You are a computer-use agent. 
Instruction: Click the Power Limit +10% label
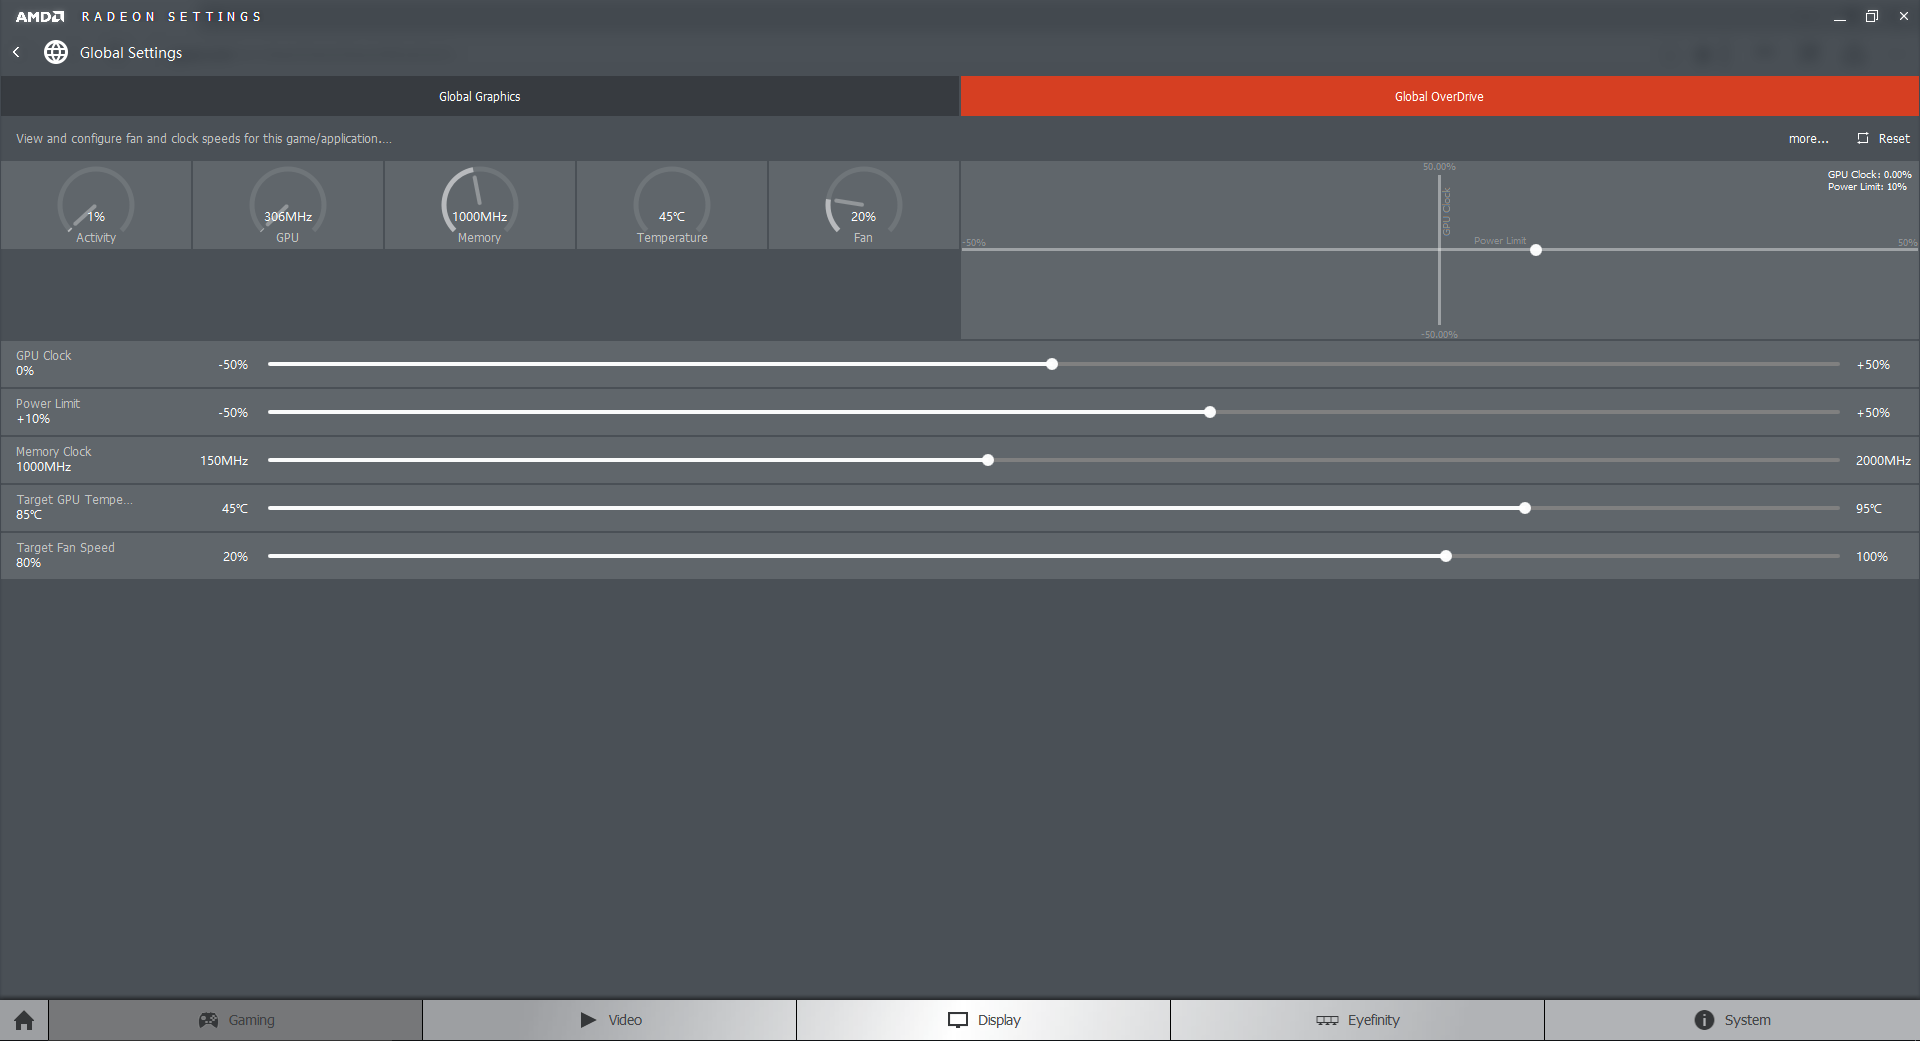coord(48,411)
